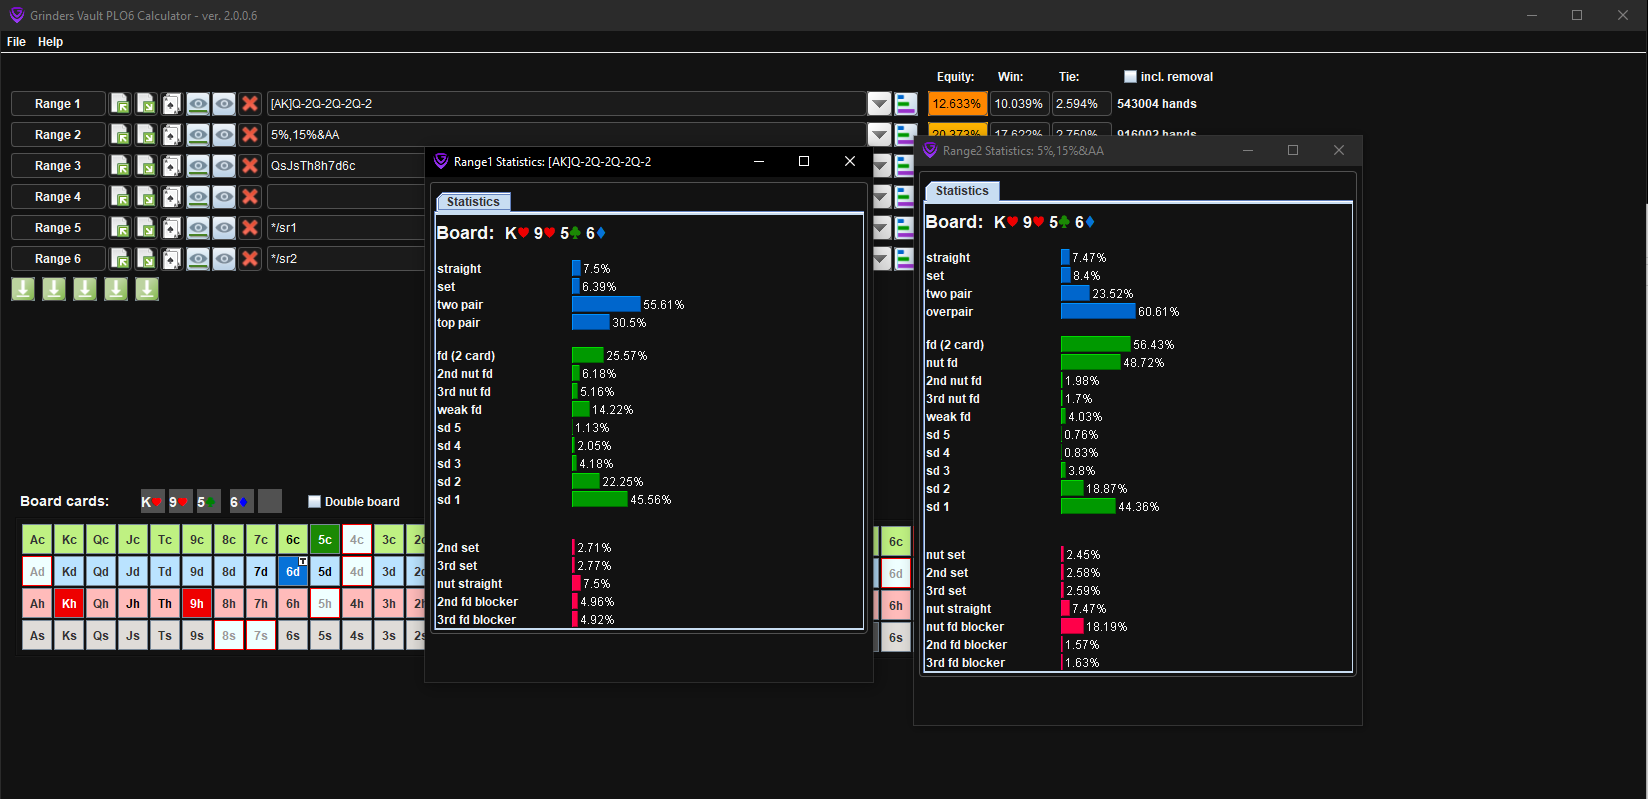Click the load range icon for Range 1
The height and width of the screenshot is (799, 1648).
[x=120, y=104]
